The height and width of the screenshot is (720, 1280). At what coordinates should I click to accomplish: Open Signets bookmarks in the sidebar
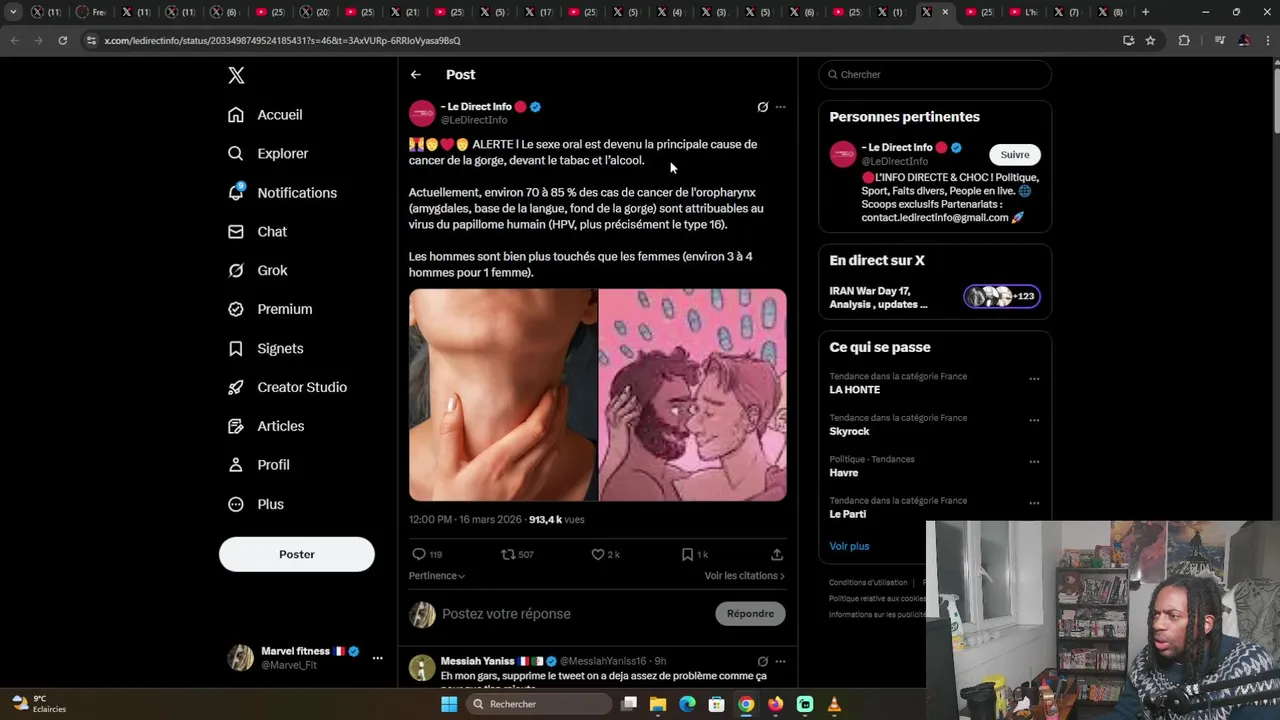(x=265, y=349)
